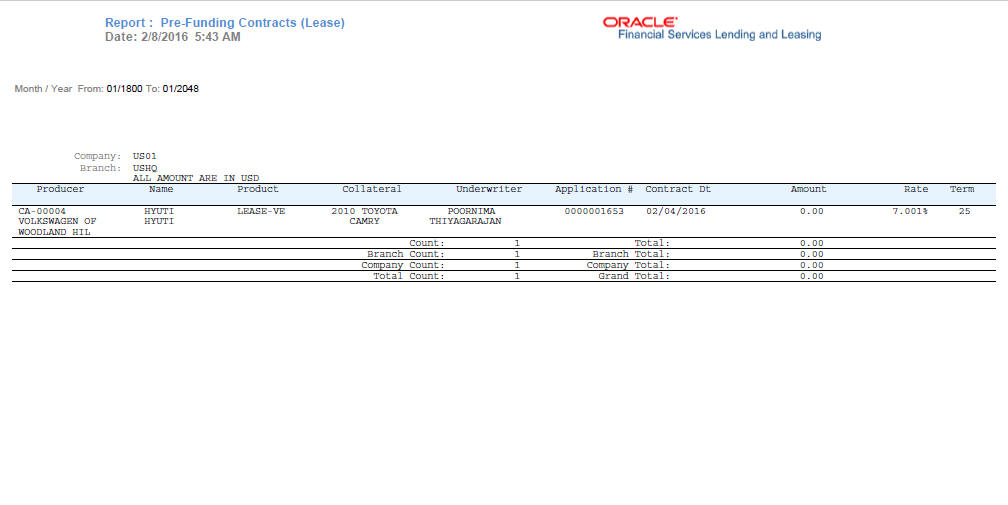Select the 7.001% rate value

click(910, 211)
